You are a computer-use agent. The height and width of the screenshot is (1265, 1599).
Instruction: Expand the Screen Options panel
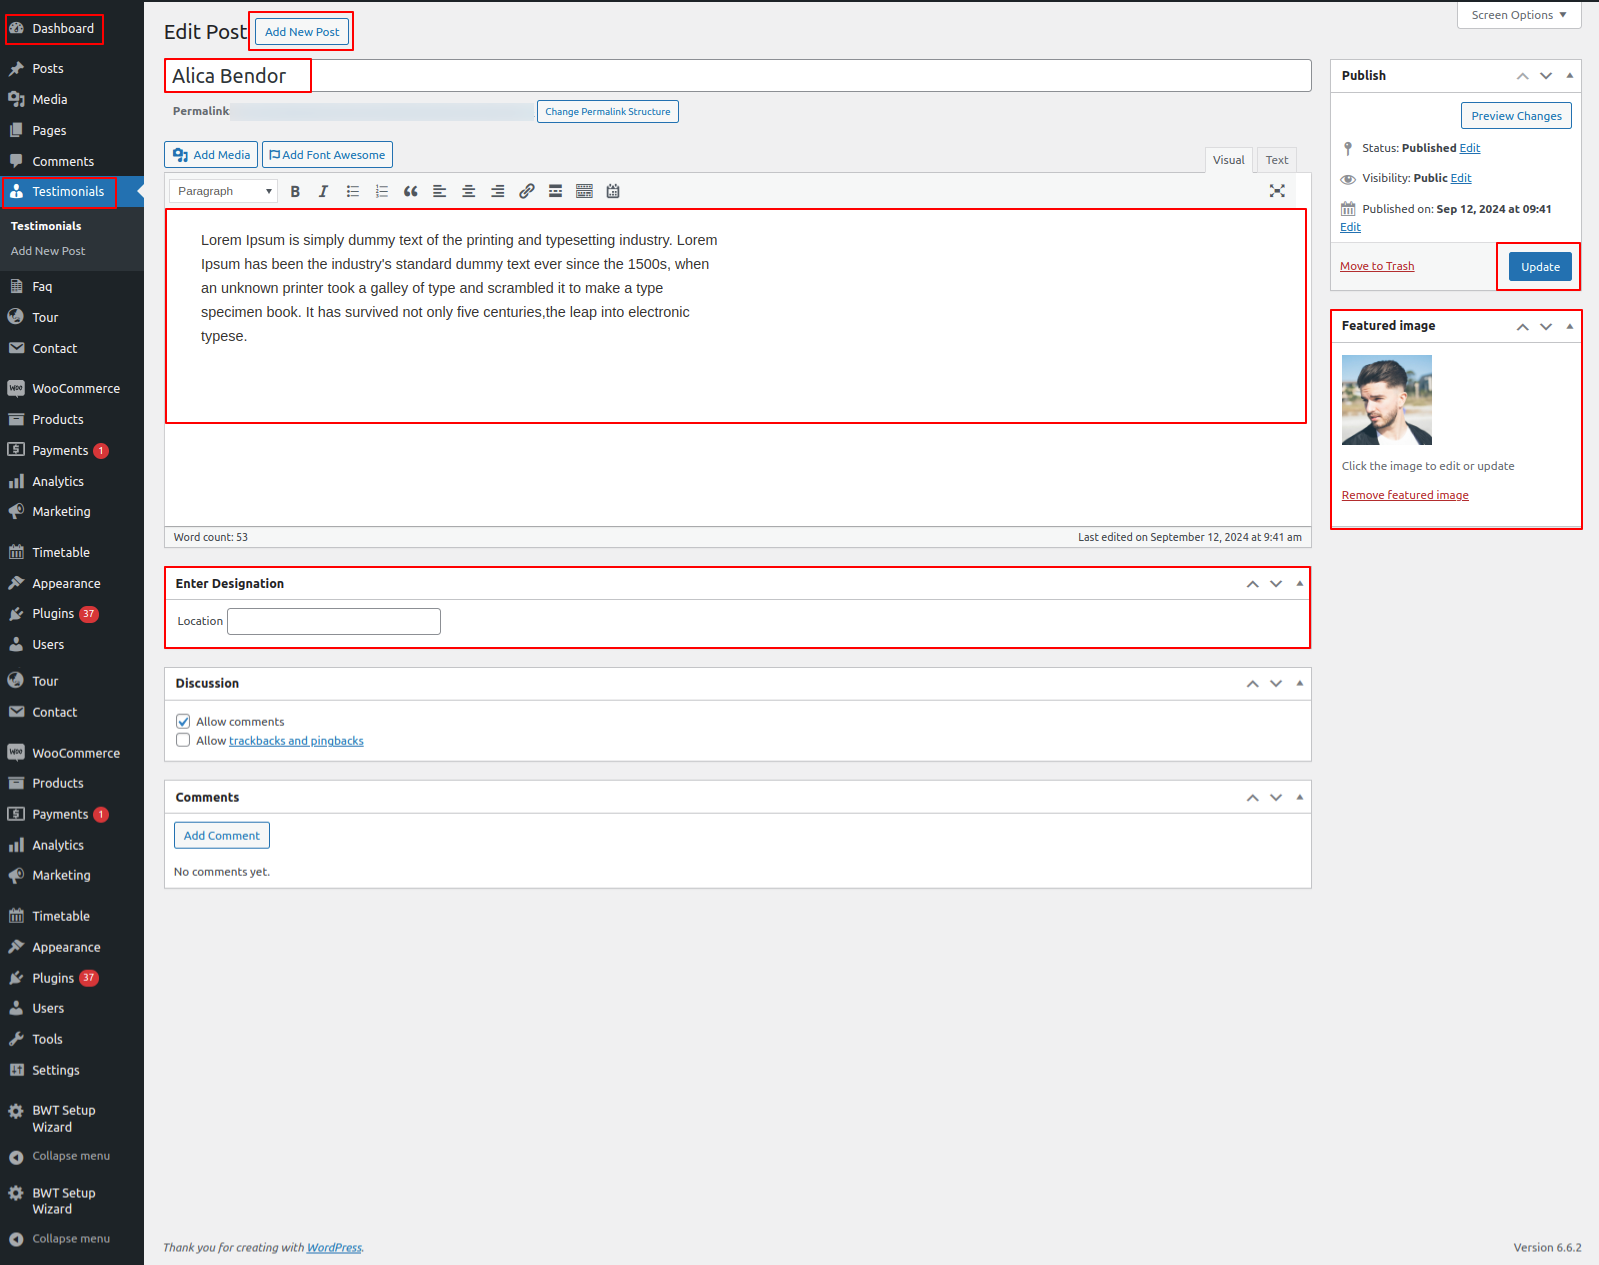click(x=1518, y=15)
